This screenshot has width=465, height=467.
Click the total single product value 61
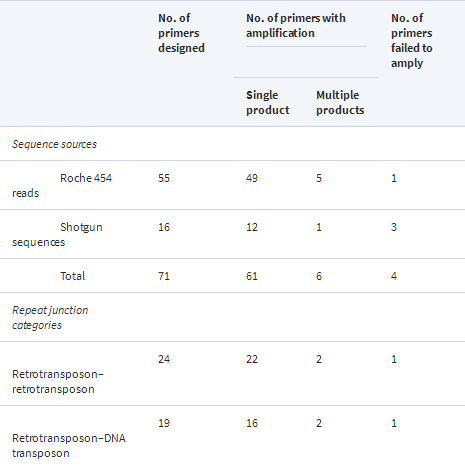pos(252,276)
